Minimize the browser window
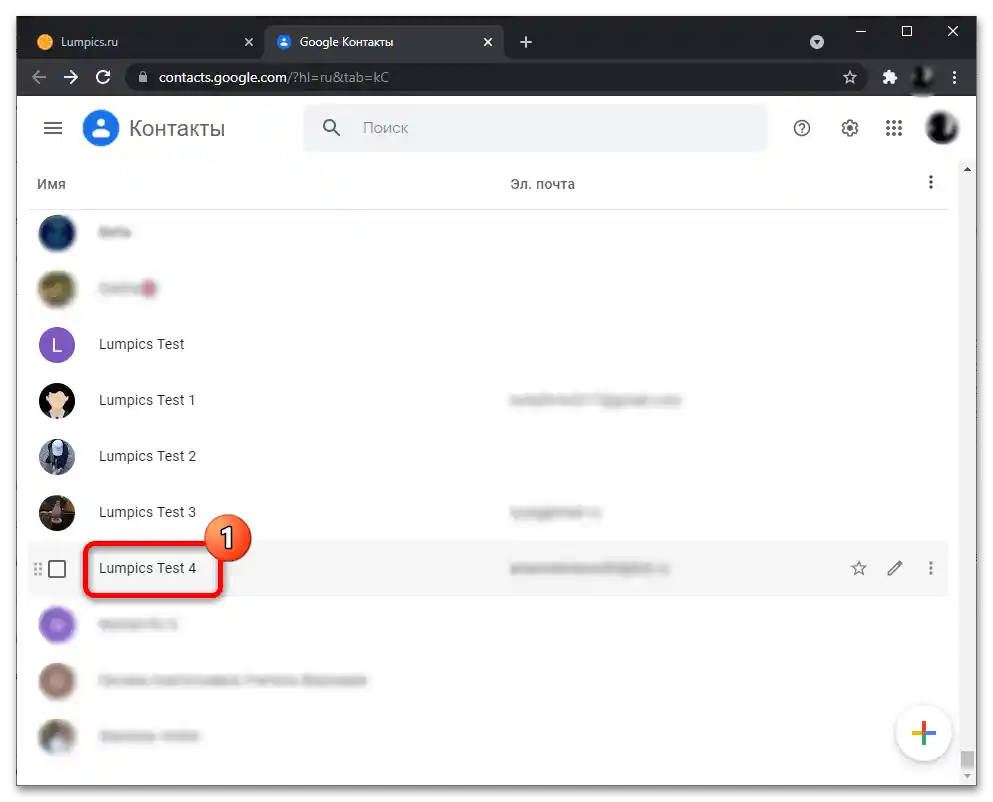This screenshot has height=802, width=993. pos(861,31)
